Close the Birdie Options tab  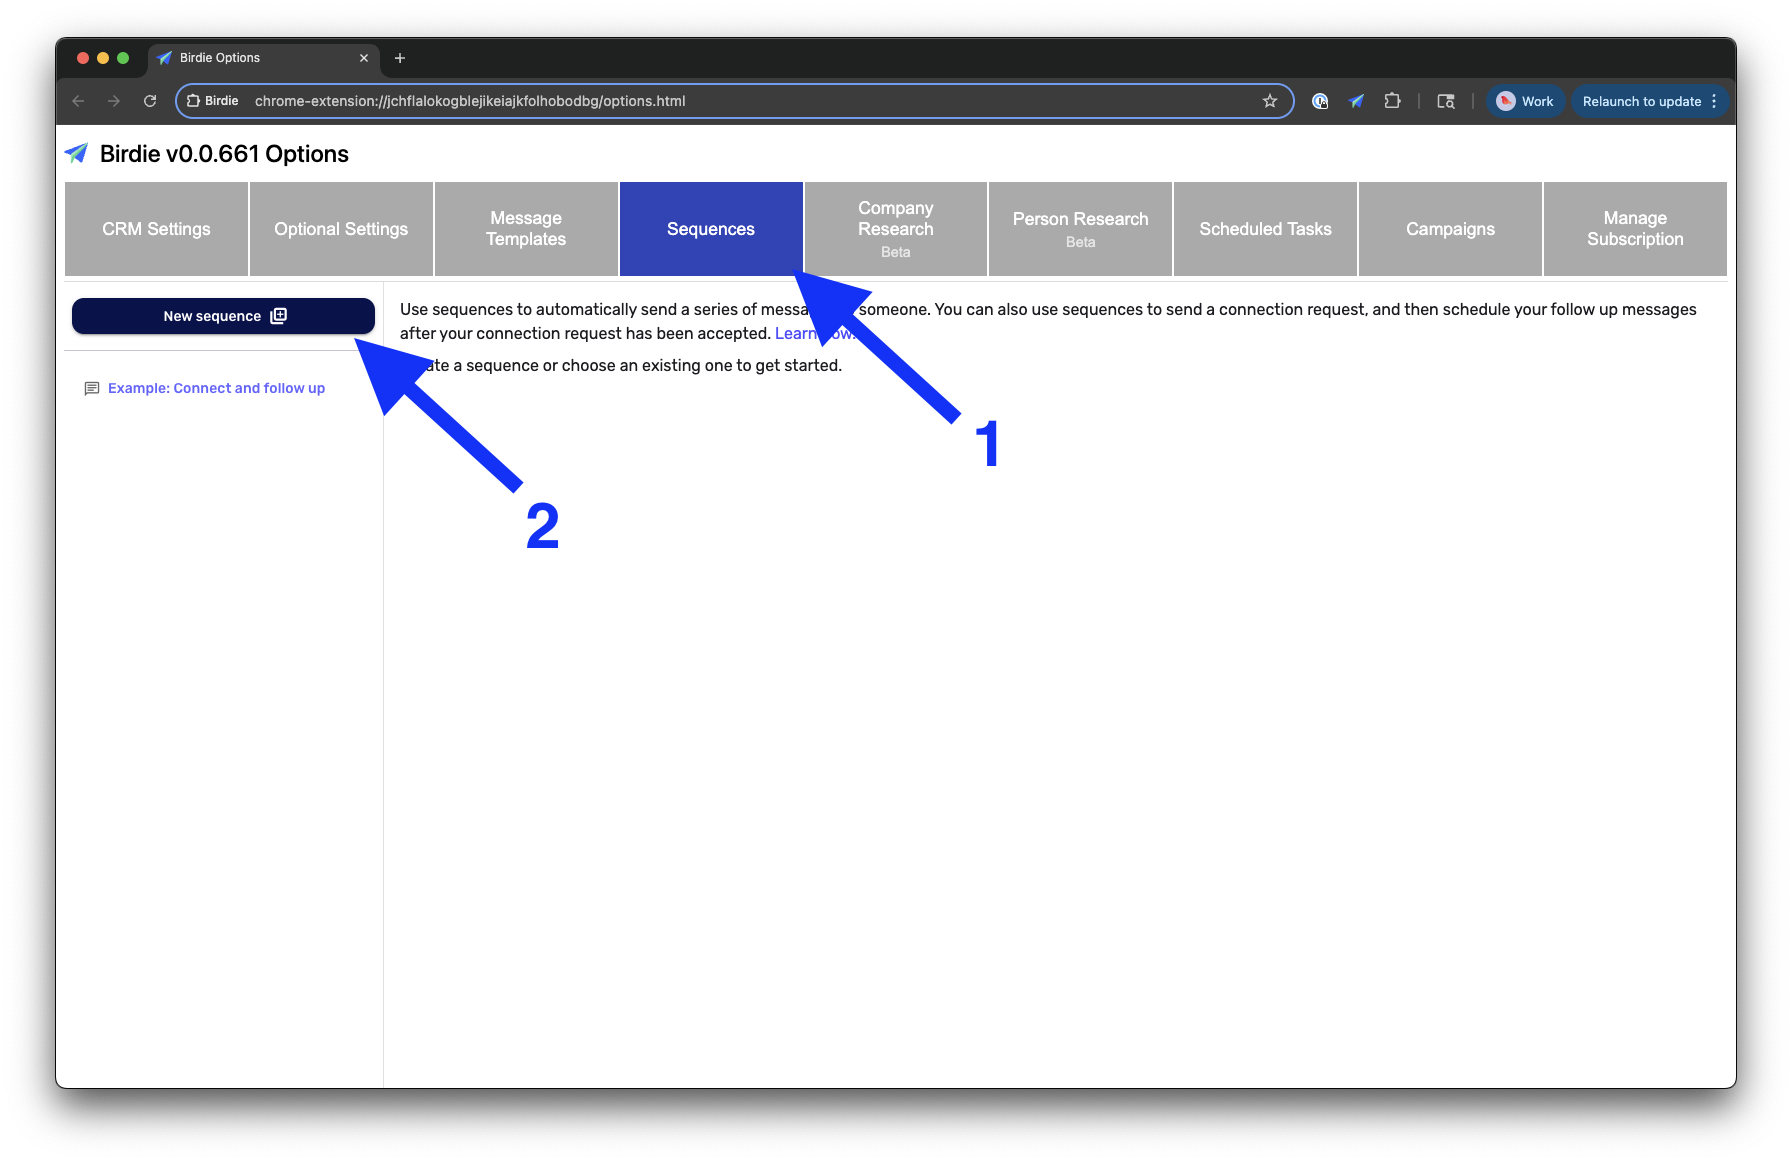[364, 58]
